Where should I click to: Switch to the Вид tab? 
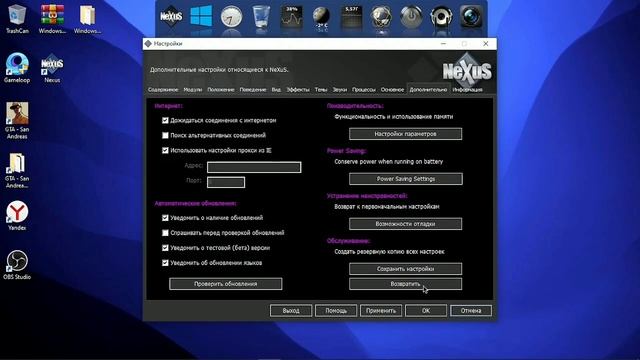[x=276, y=89]
